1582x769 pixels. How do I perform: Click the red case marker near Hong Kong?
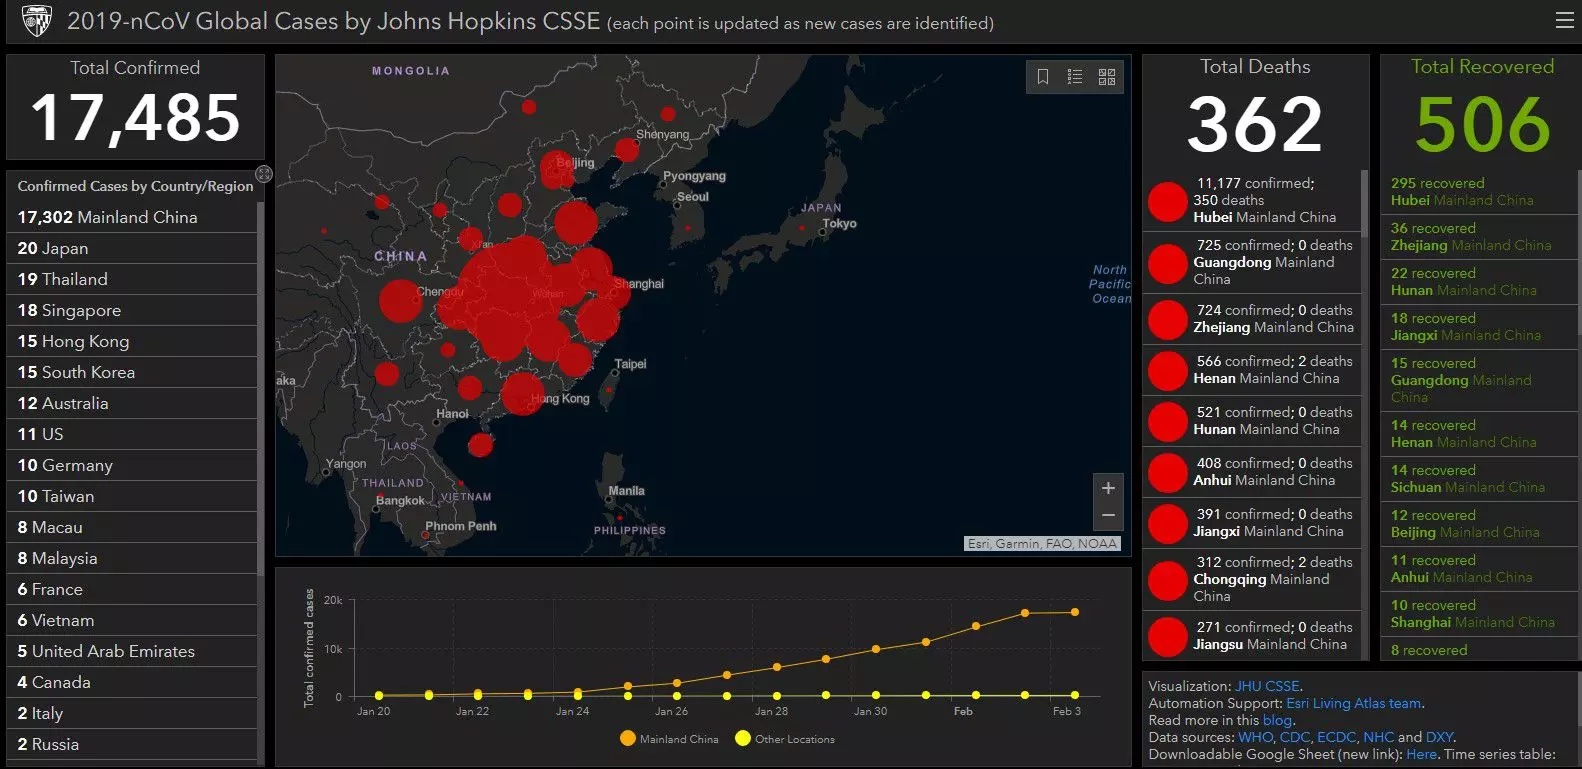(x=522, y=392)
